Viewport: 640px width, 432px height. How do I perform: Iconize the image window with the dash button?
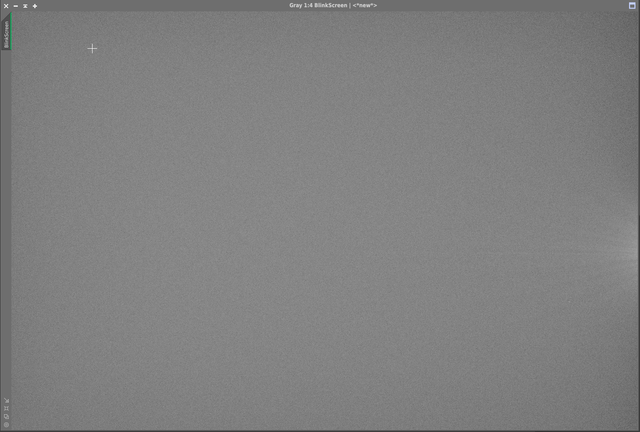[16, 6]
